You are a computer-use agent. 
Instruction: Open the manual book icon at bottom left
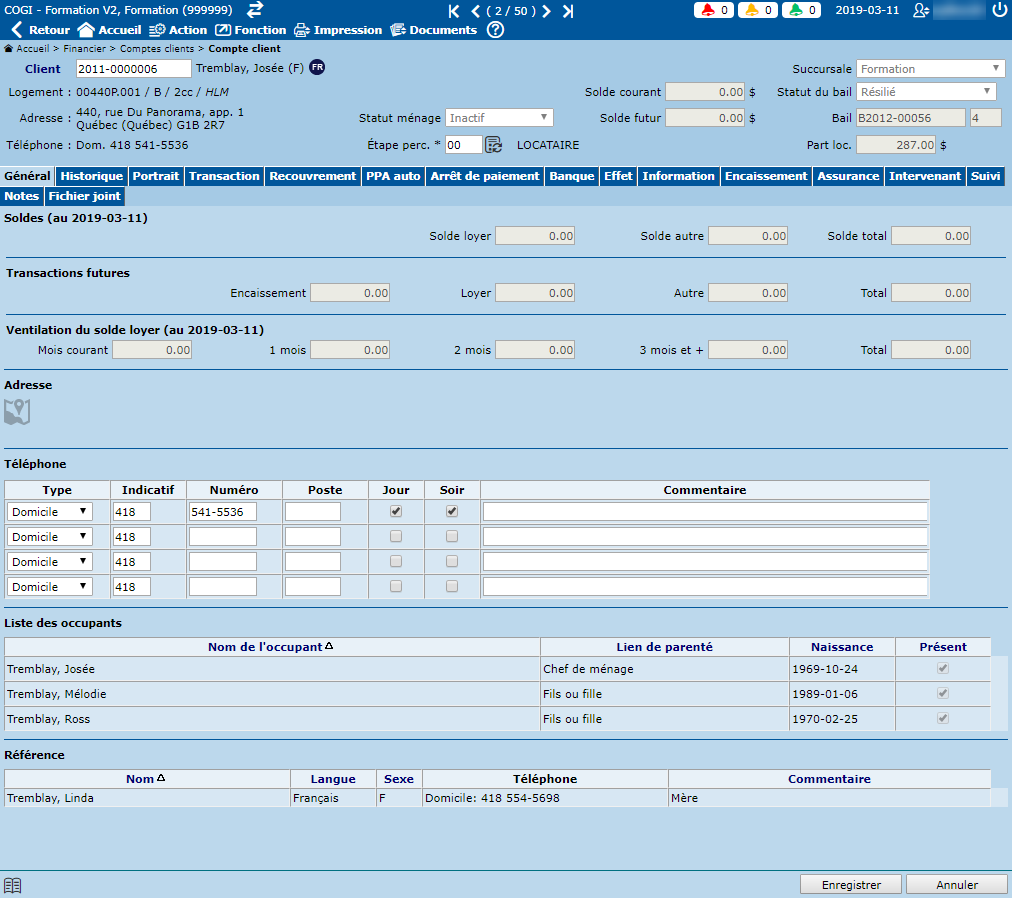click(13, 885)
